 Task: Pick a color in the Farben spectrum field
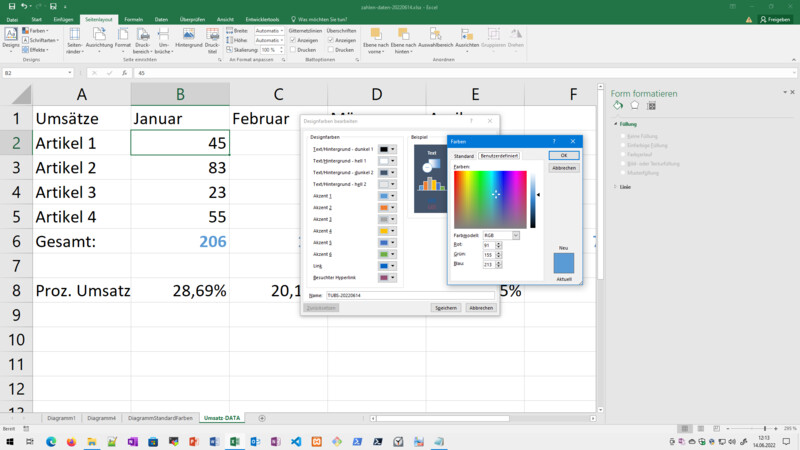490,200
